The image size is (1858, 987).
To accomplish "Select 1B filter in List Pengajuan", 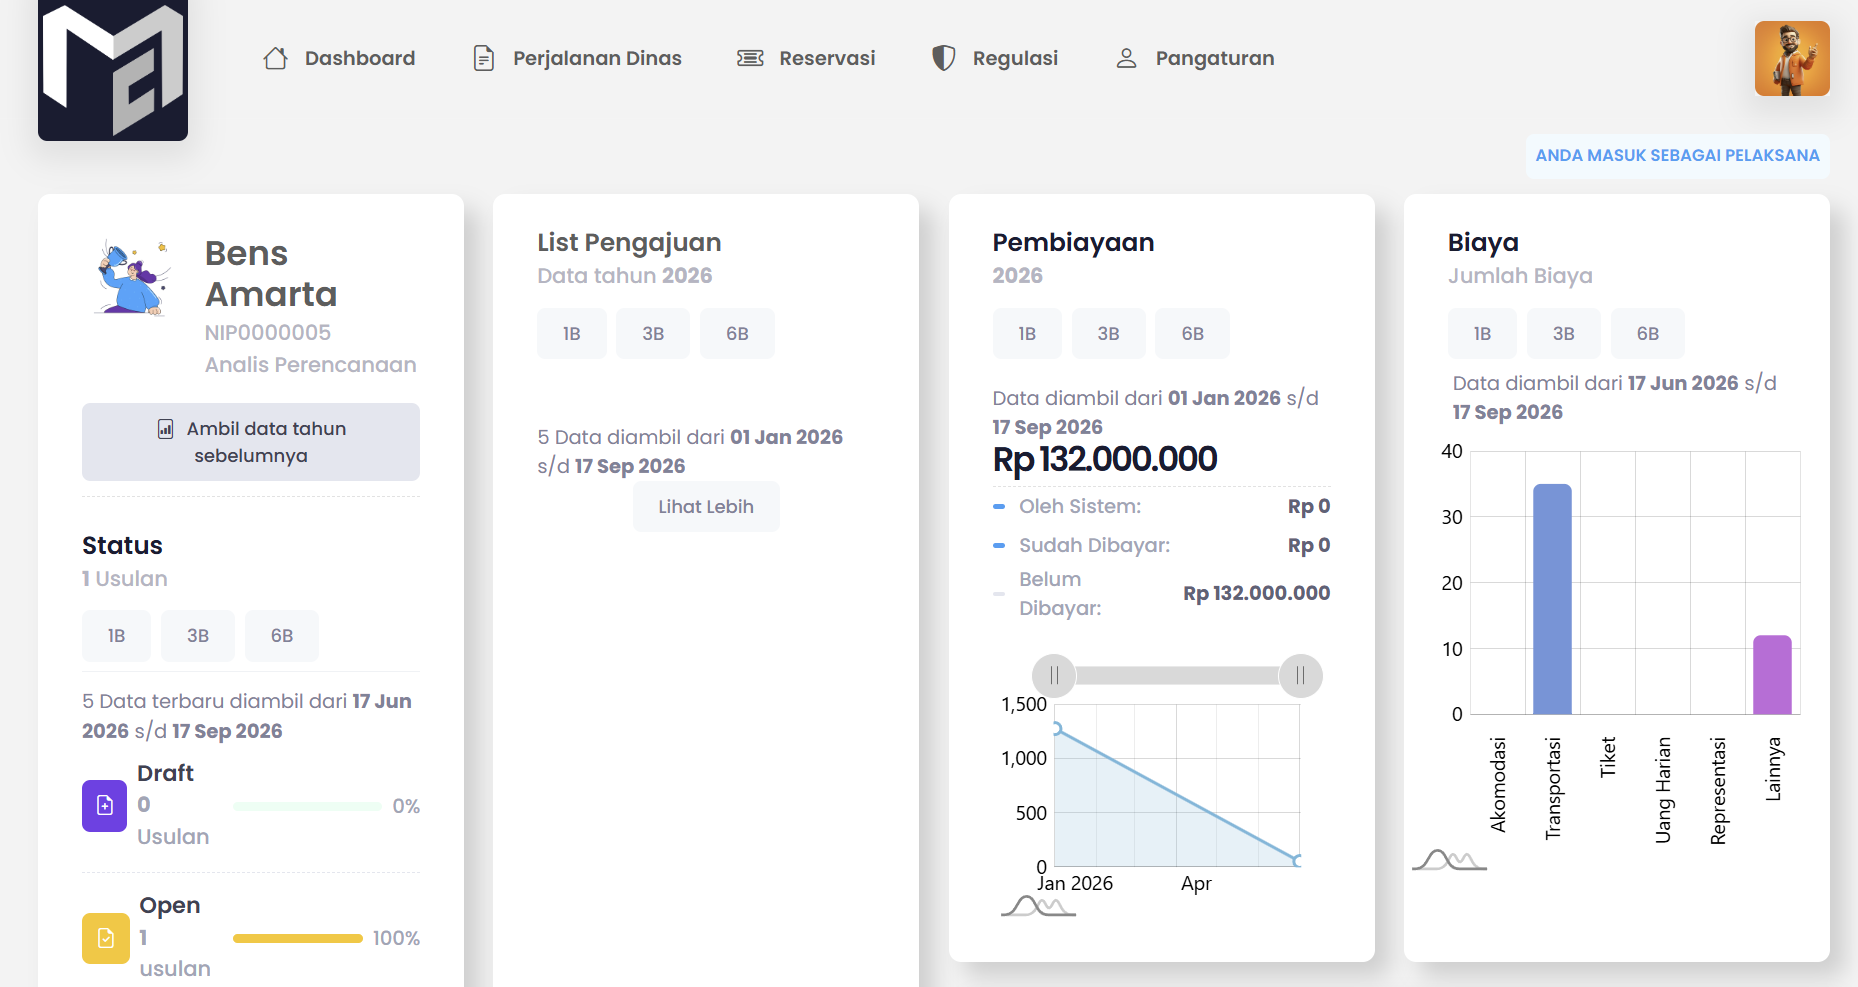I will 572,334.
